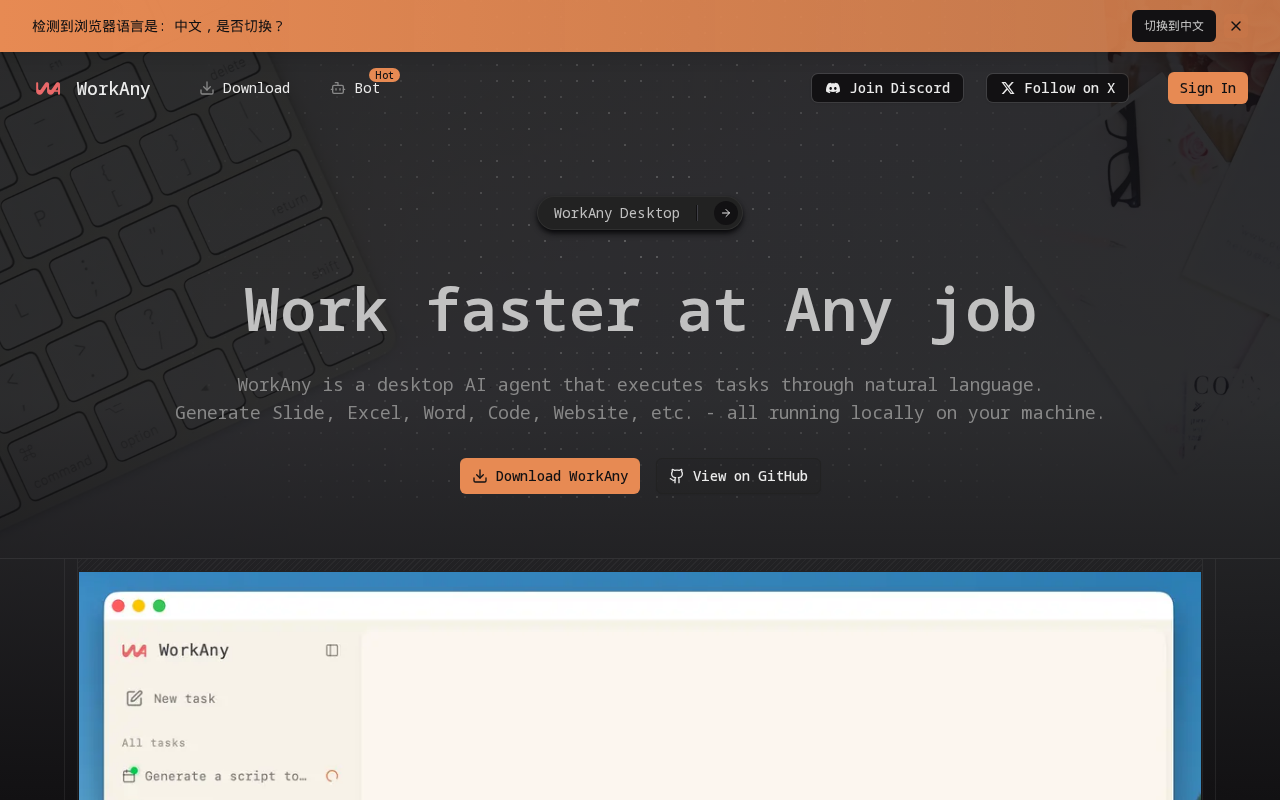Click the WorkAny logo in app preview
Viewport: 1280px width, 800px height.
pyautogui.click(x=134, y=650)
